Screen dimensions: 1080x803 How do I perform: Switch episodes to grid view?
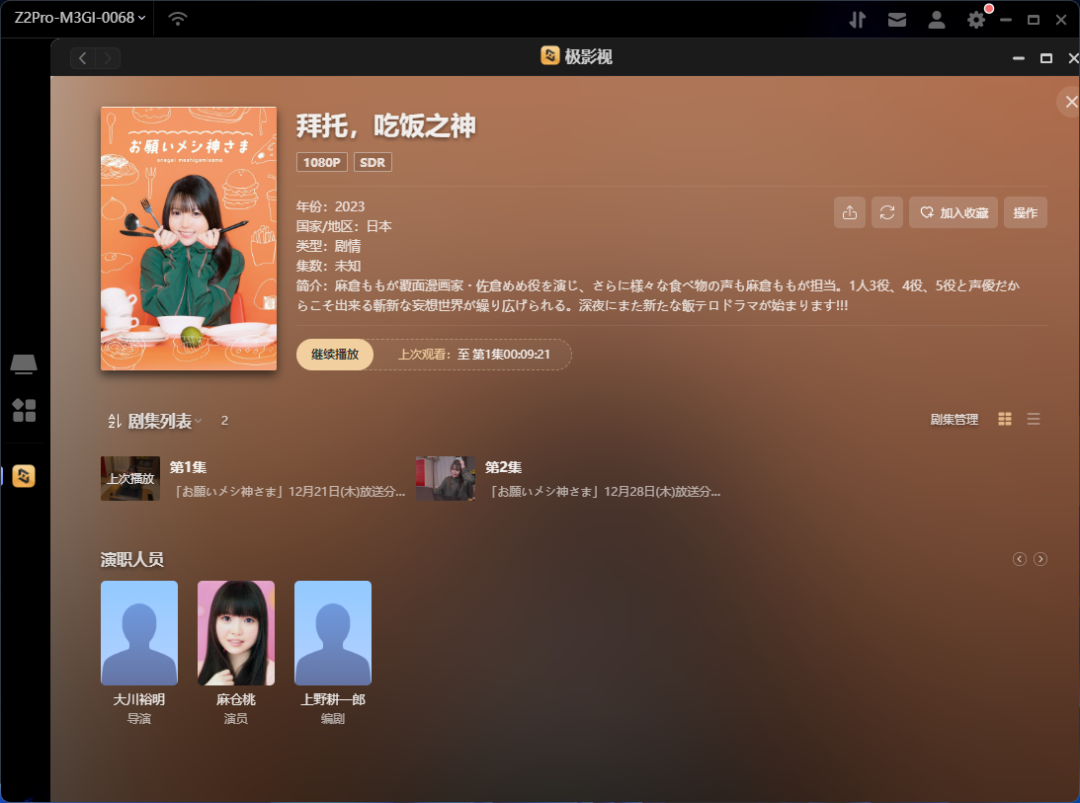click(x=1005, y=419)
